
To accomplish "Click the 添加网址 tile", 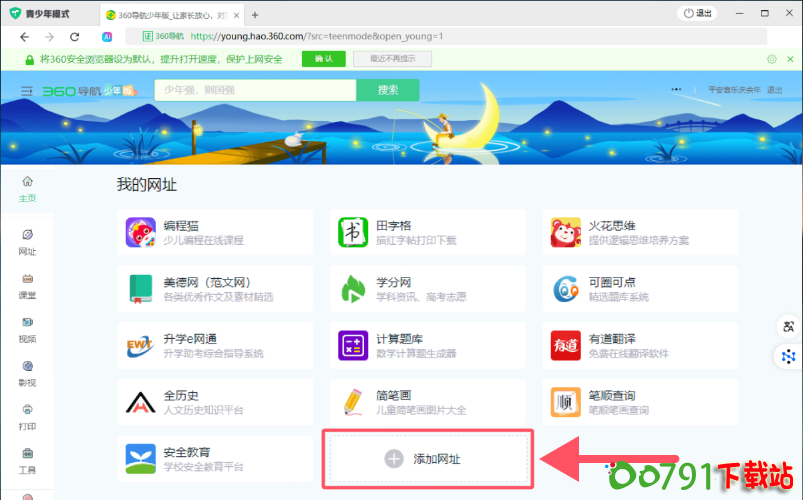I will pyautogui.click(x=427, y=459).
